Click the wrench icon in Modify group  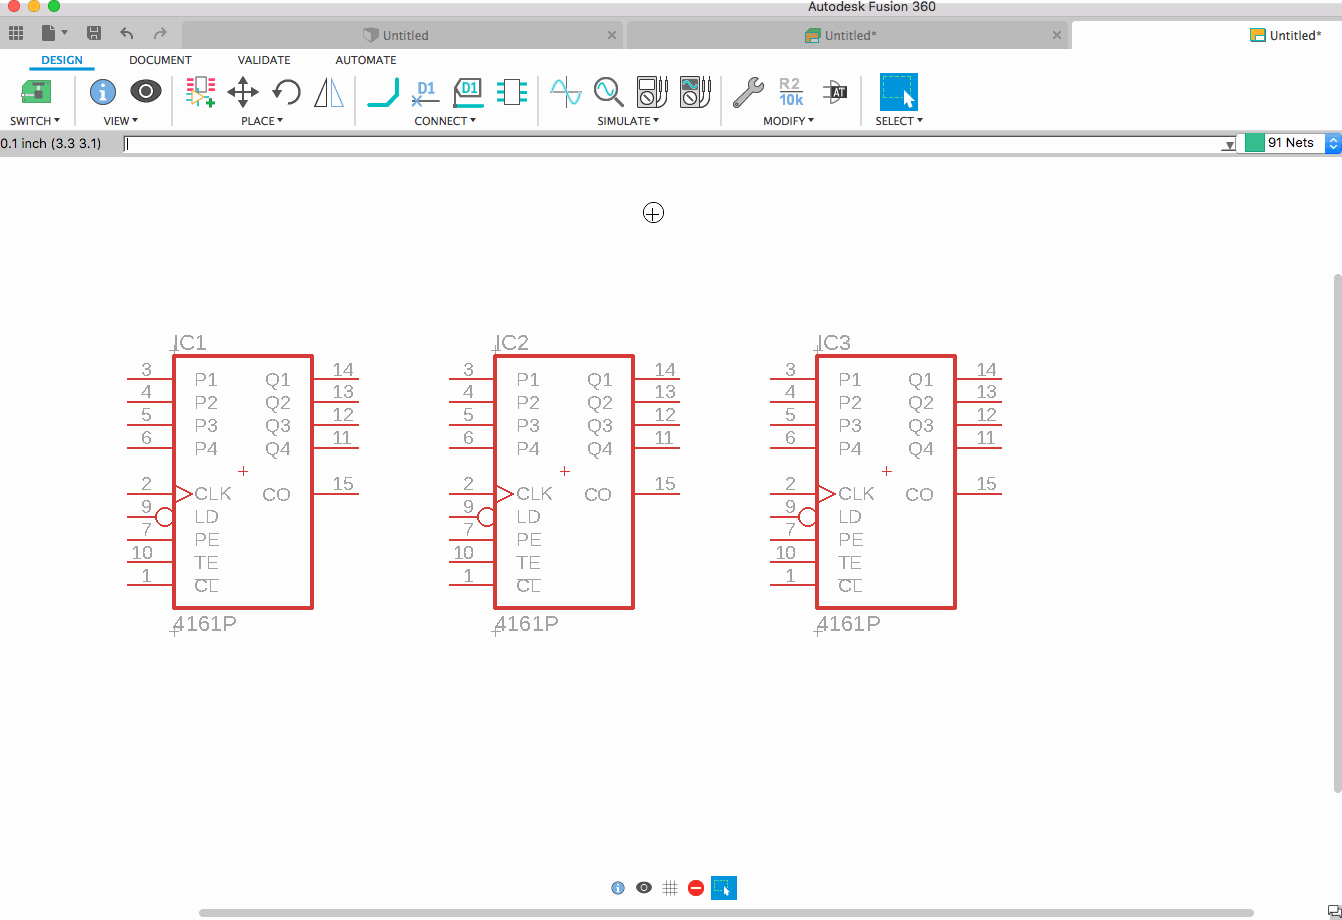coord(748,93)
